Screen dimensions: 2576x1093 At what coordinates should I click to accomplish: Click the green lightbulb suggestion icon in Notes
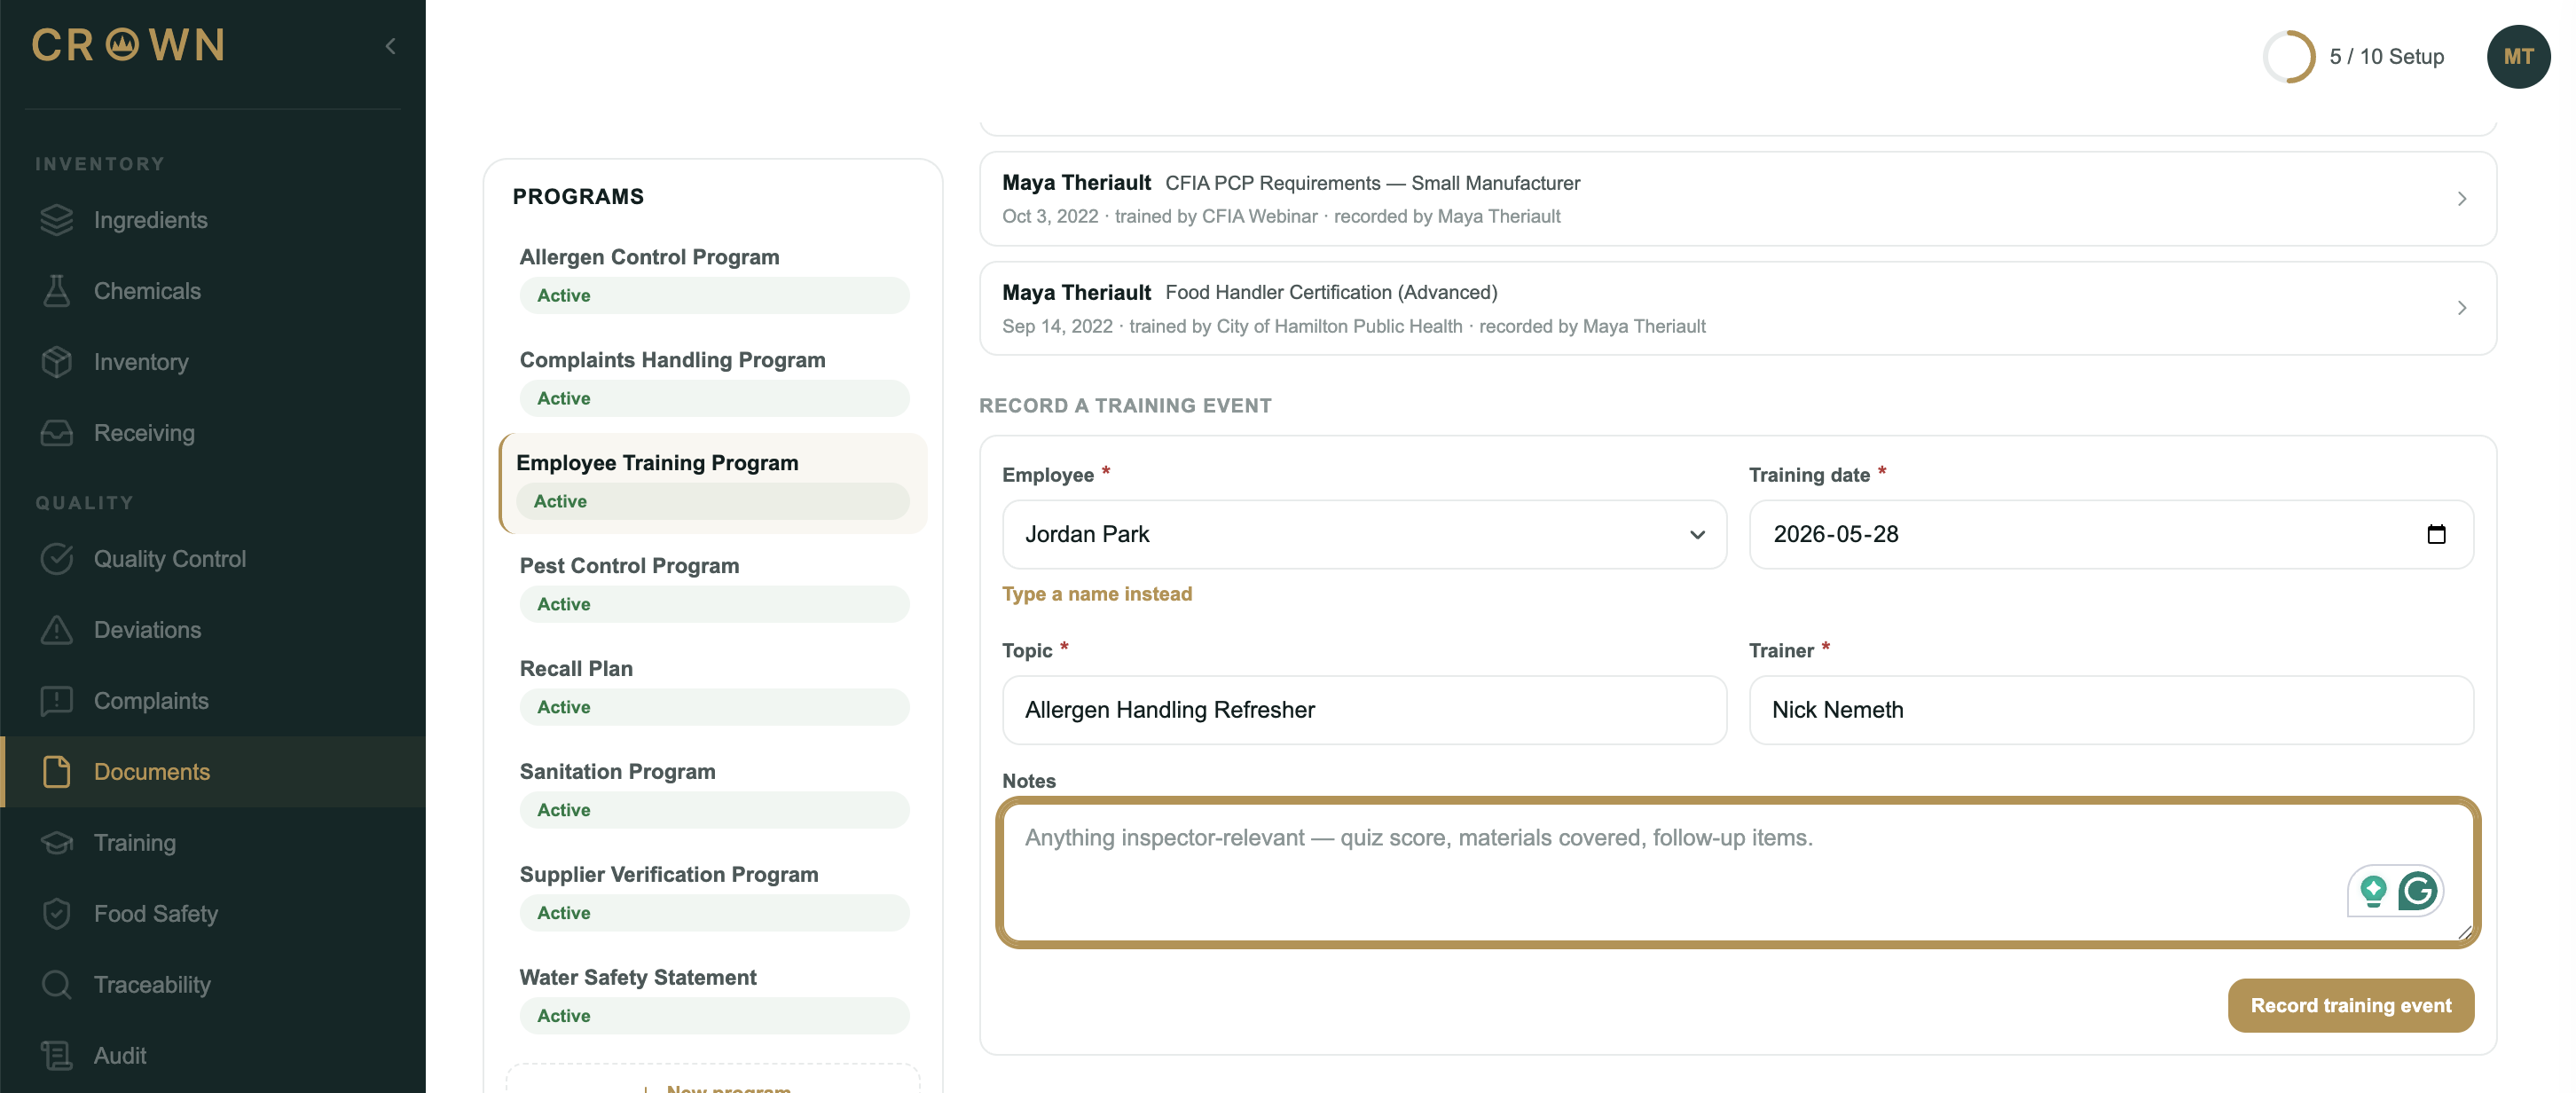click(2373, 890)
